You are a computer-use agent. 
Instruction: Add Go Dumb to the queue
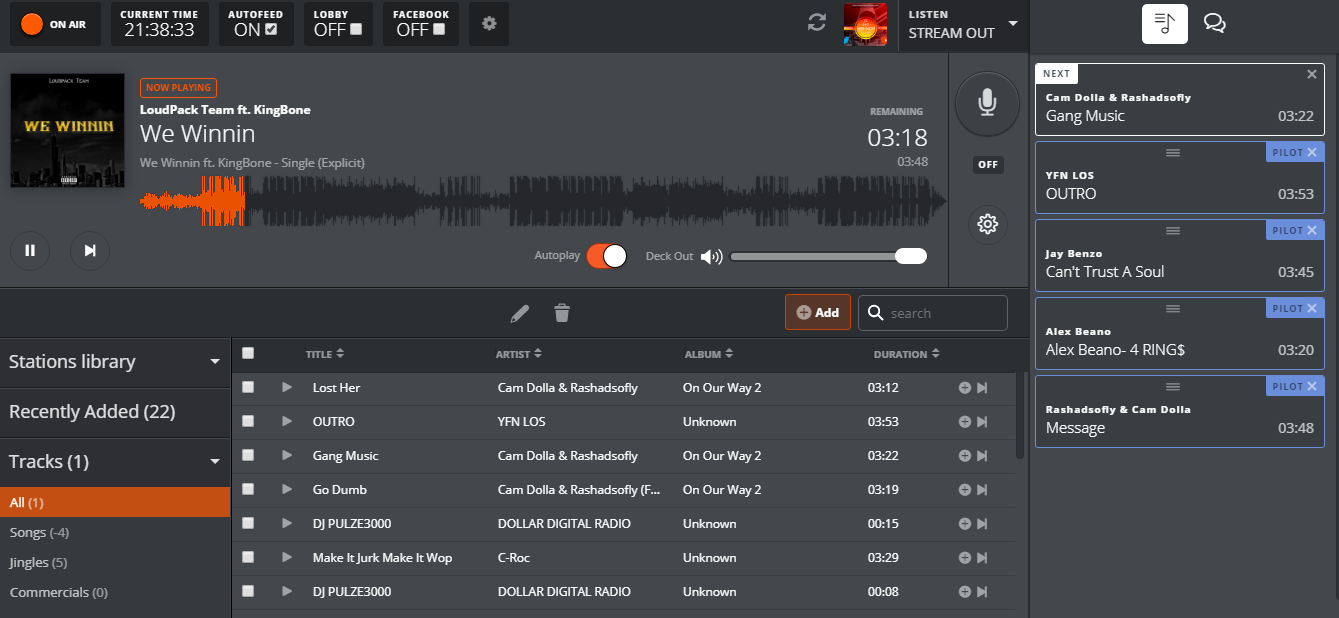(965, 490)
